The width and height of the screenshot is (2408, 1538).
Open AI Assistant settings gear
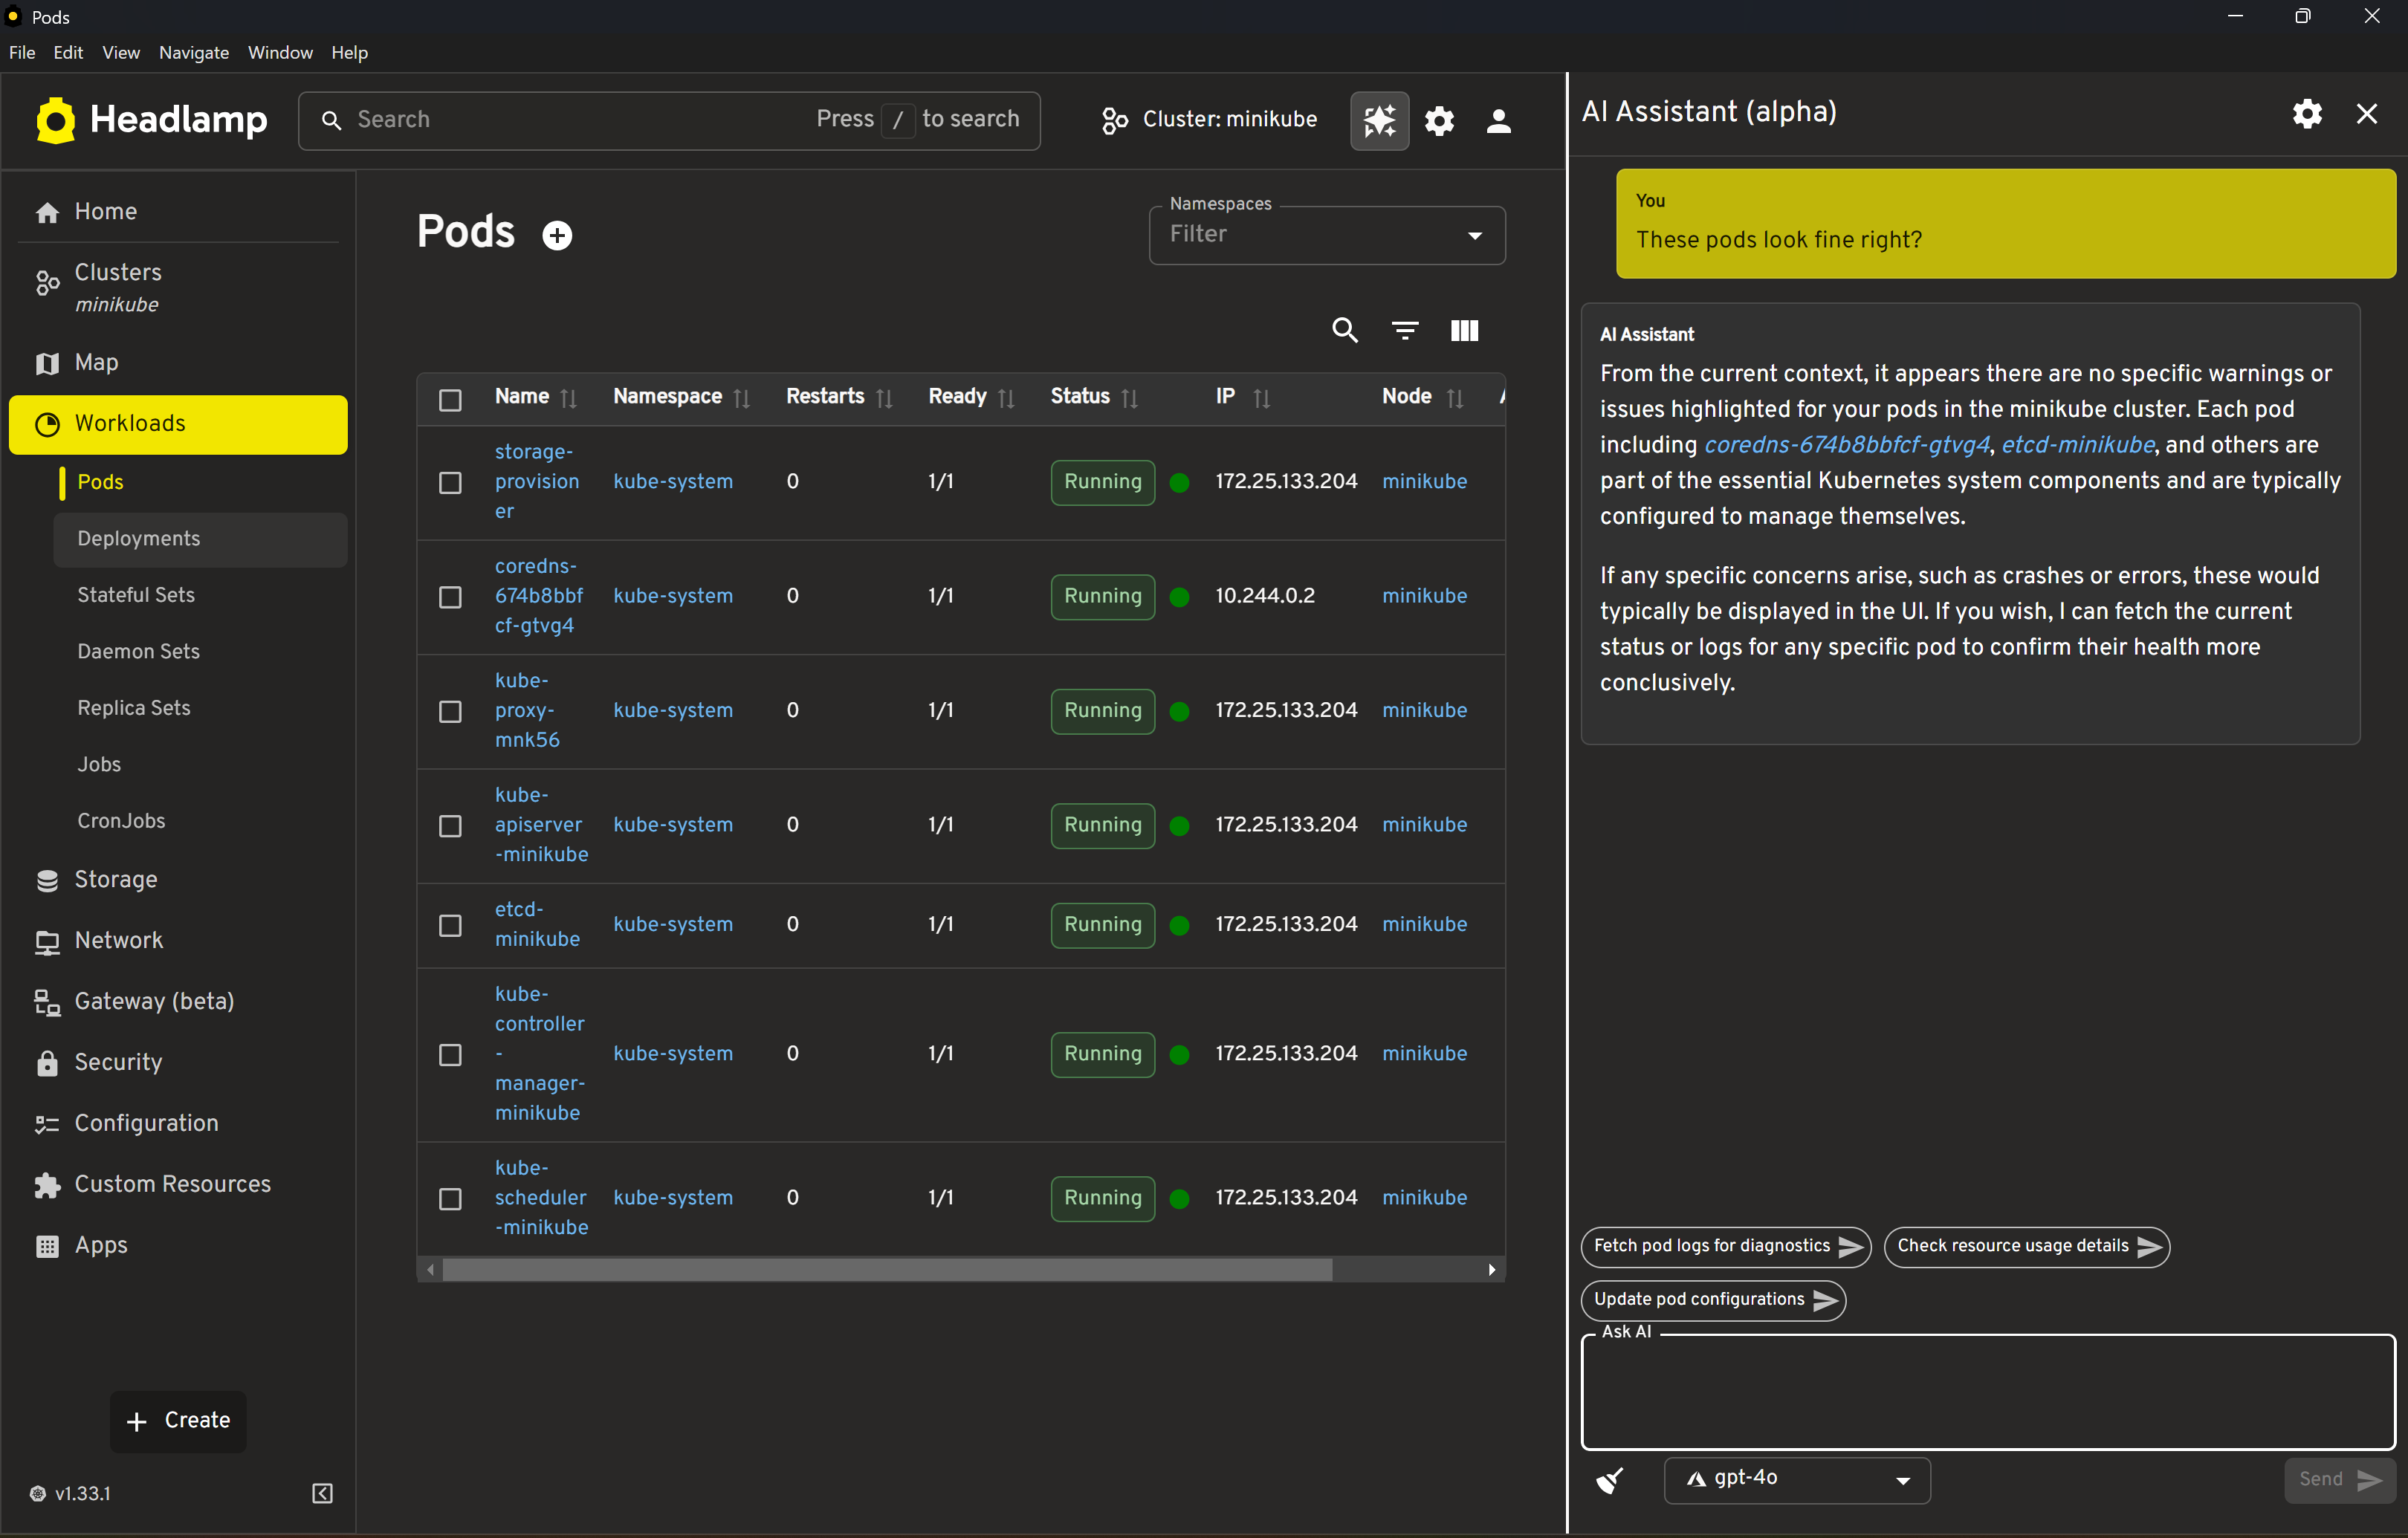tap(2306, 113)
